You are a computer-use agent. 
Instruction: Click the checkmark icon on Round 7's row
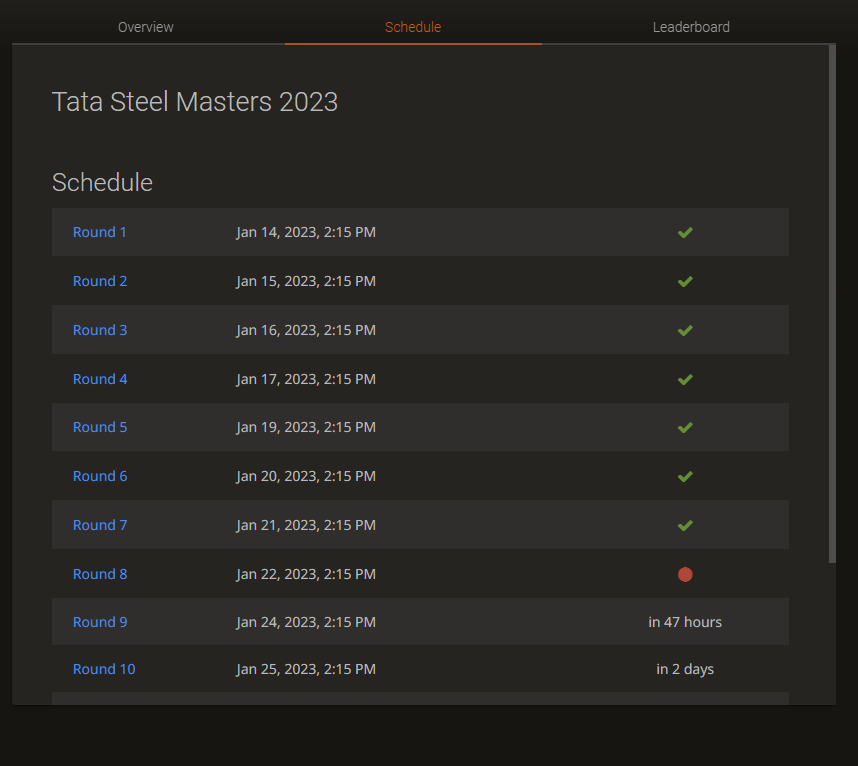685,525
